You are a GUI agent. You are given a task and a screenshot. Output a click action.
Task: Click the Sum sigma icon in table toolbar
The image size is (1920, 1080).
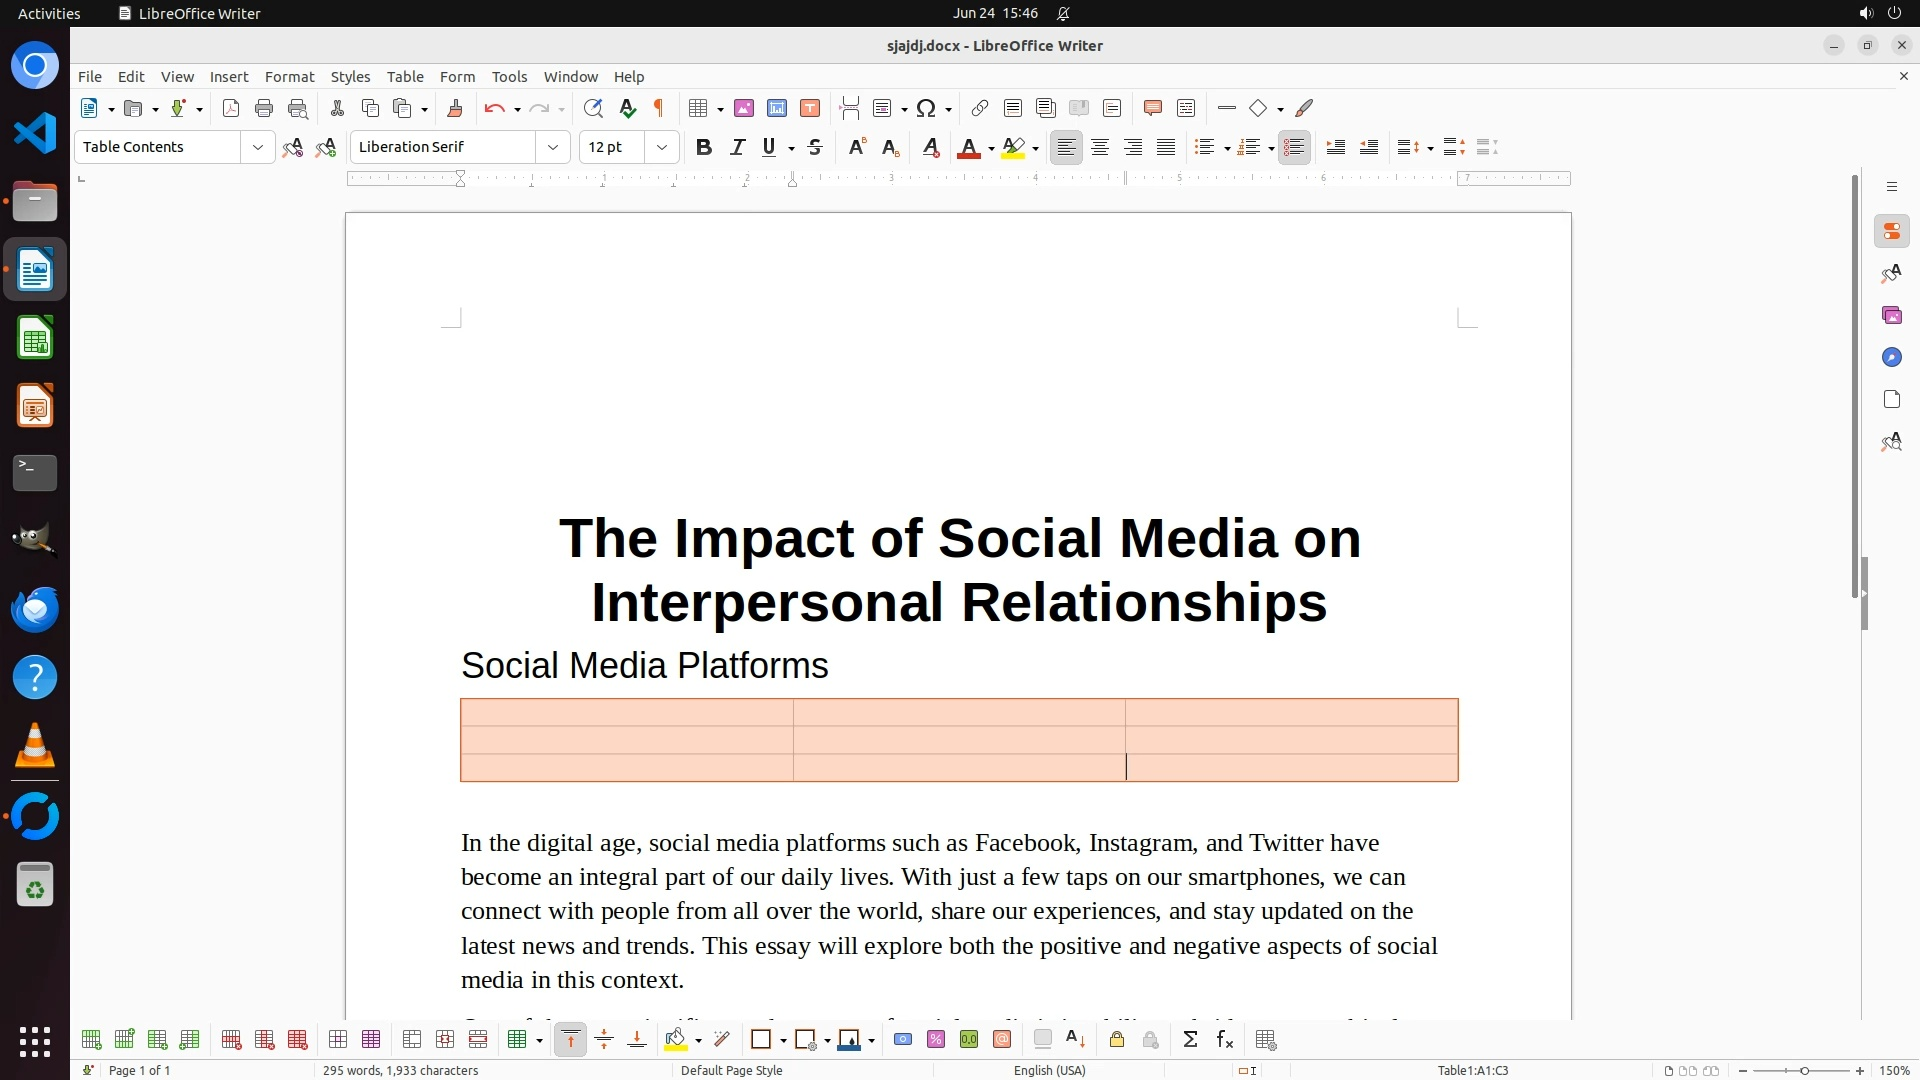[1190, 1040]
